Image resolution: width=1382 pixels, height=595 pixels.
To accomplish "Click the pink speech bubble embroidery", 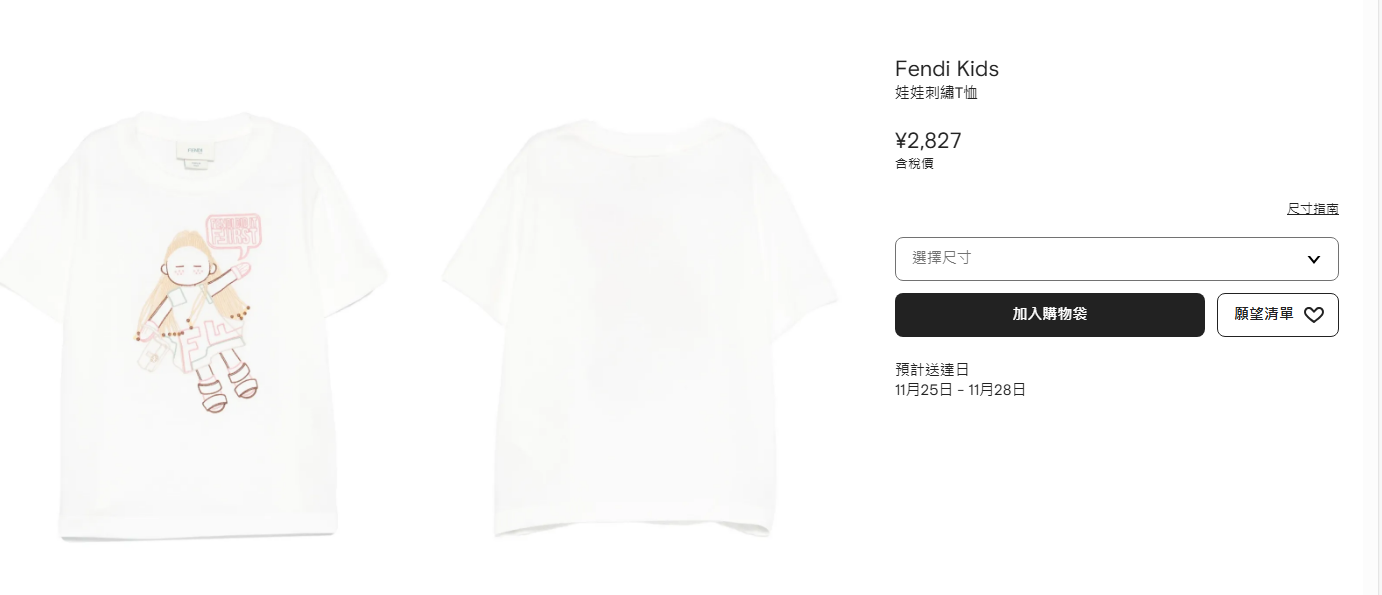I will tap(234, 231).
